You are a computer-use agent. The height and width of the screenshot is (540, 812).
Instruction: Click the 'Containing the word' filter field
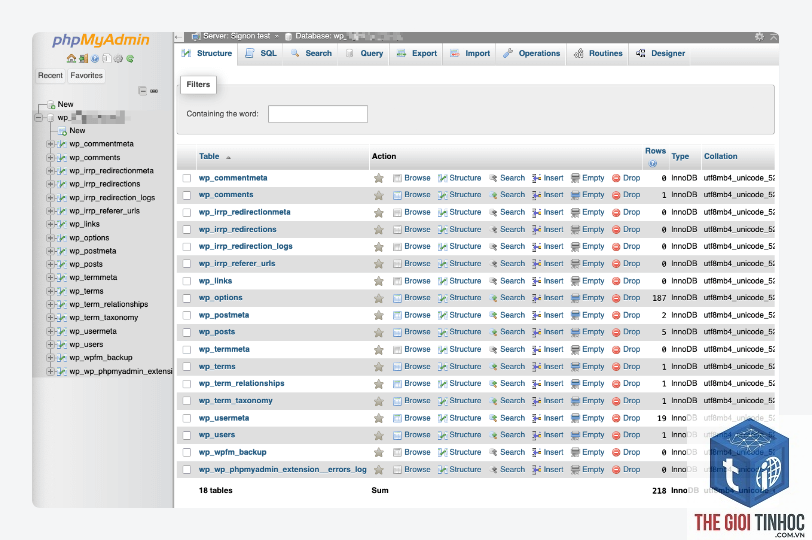(317, 114)
